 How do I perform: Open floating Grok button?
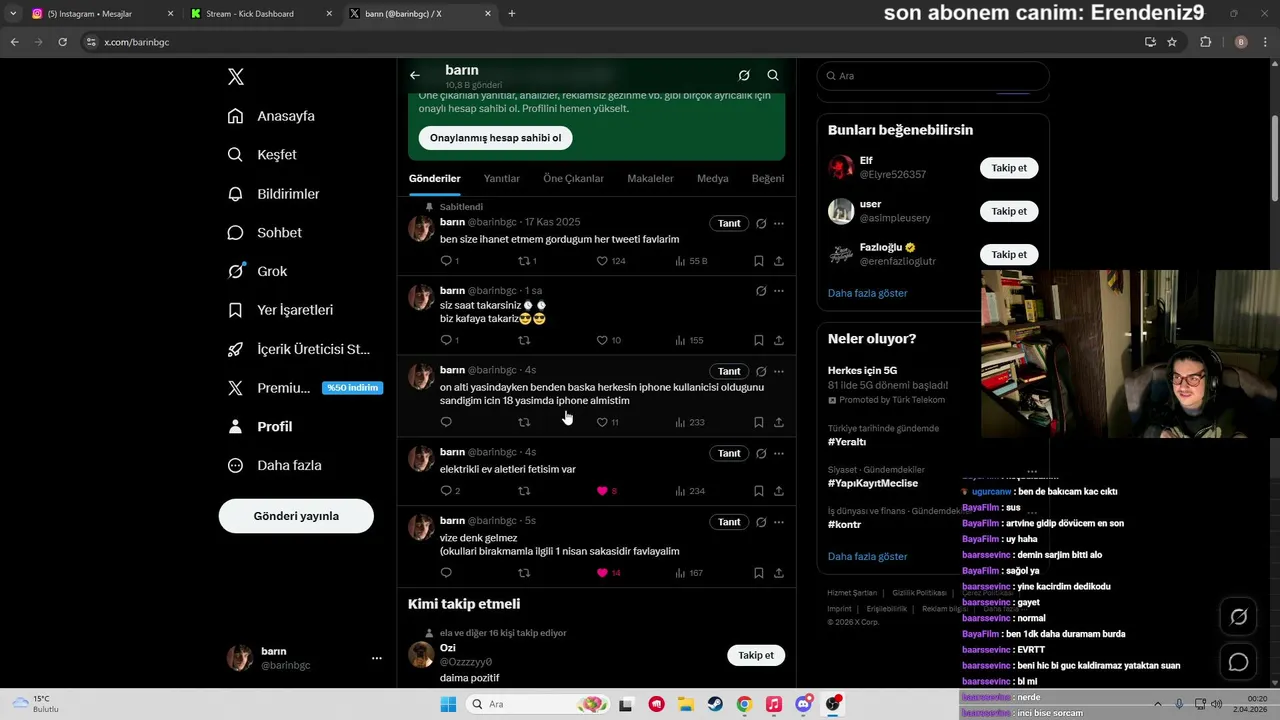point(1238,617)
